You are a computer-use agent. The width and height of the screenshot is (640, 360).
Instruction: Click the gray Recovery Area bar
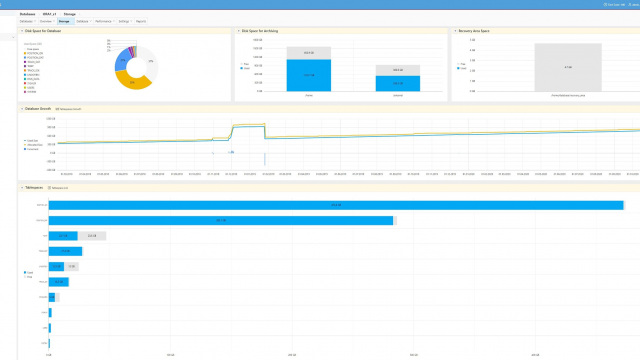[x=568, y=67]
